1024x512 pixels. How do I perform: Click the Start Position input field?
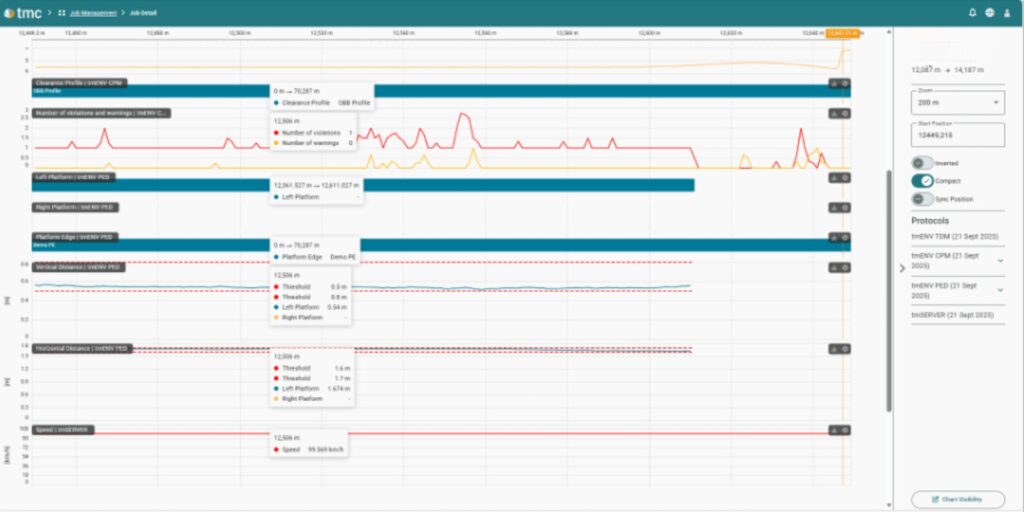(957, 135)
